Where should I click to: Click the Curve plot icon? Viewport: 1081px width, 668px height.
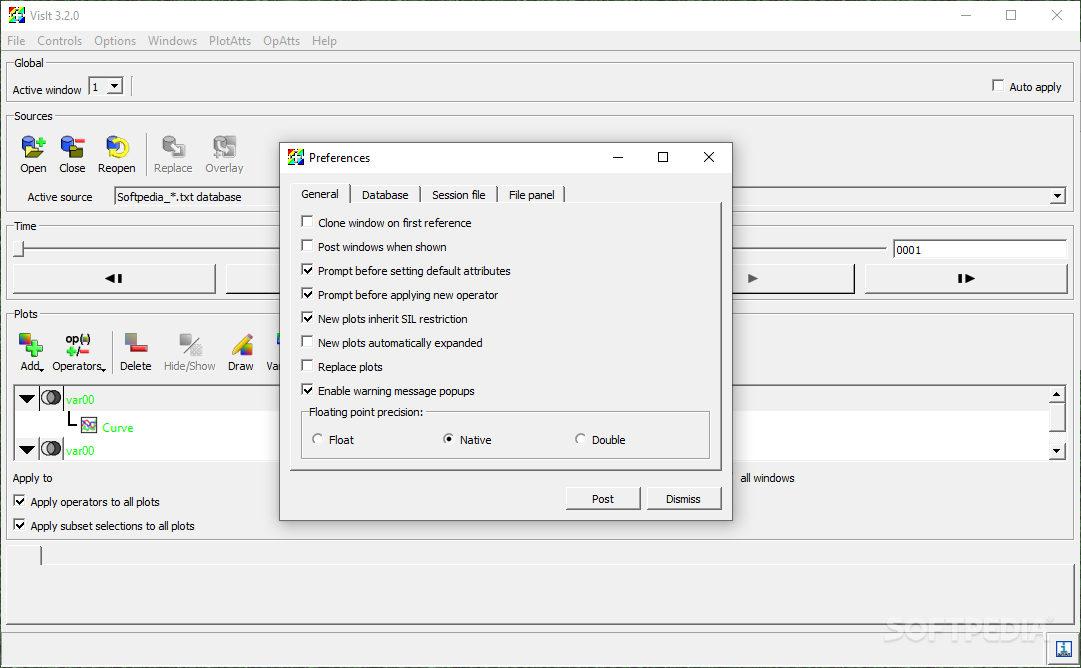(89, 425)
